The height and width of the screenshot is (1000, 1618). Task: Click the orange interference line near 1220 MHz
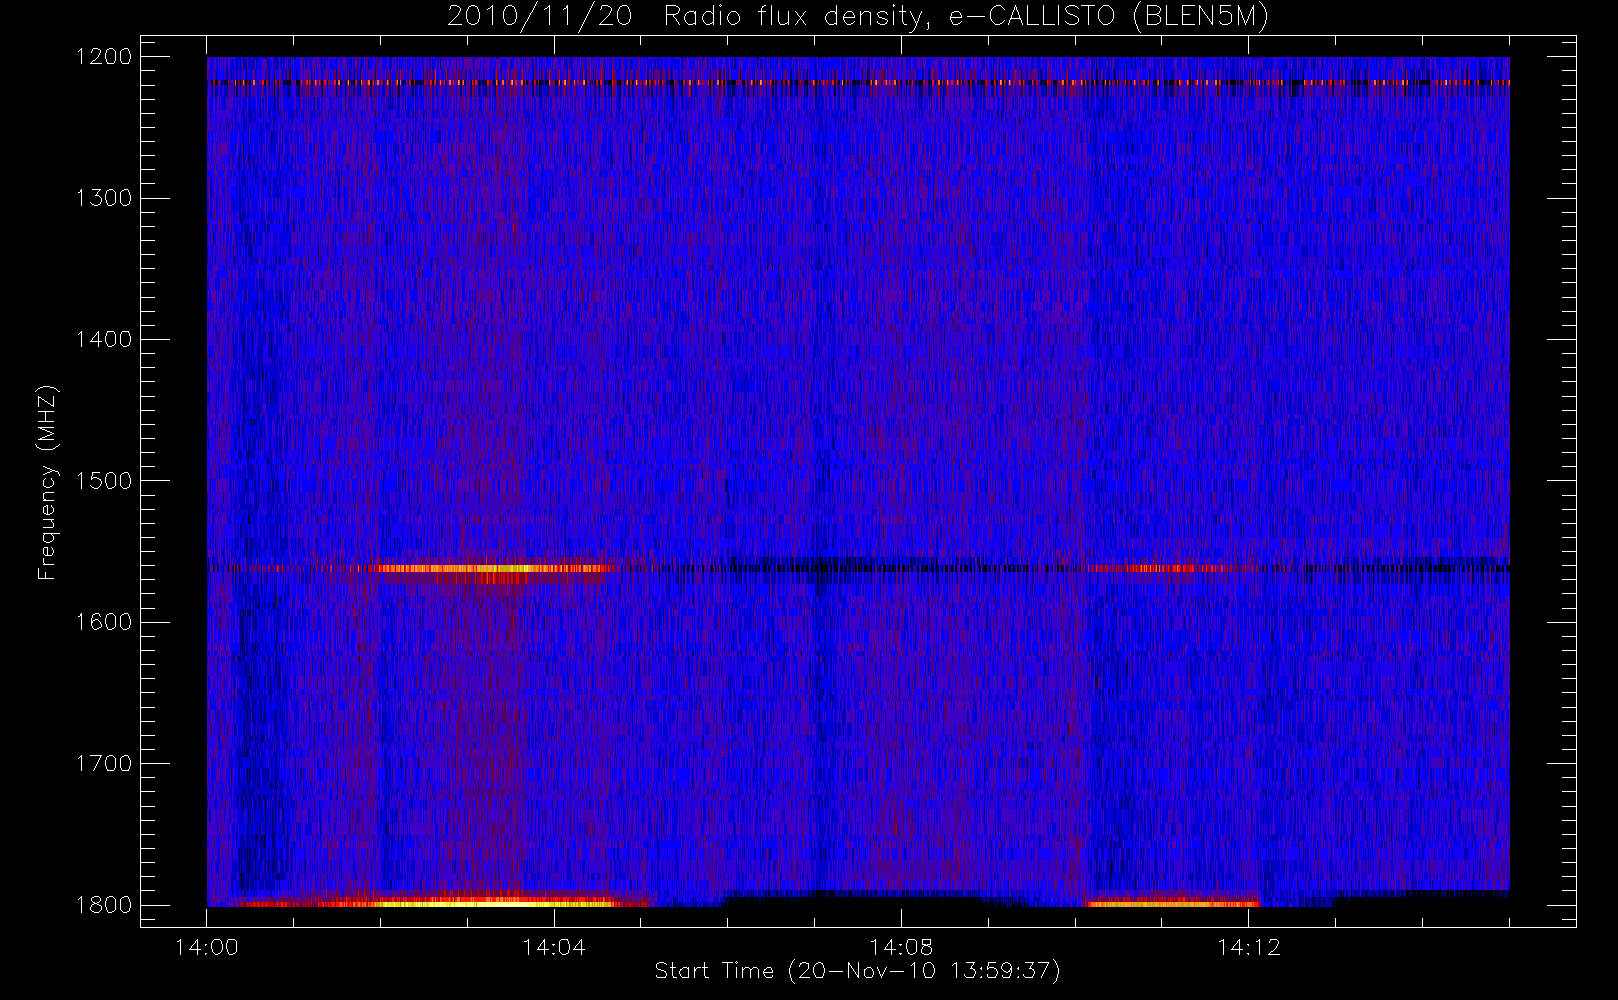coord(858,82)
